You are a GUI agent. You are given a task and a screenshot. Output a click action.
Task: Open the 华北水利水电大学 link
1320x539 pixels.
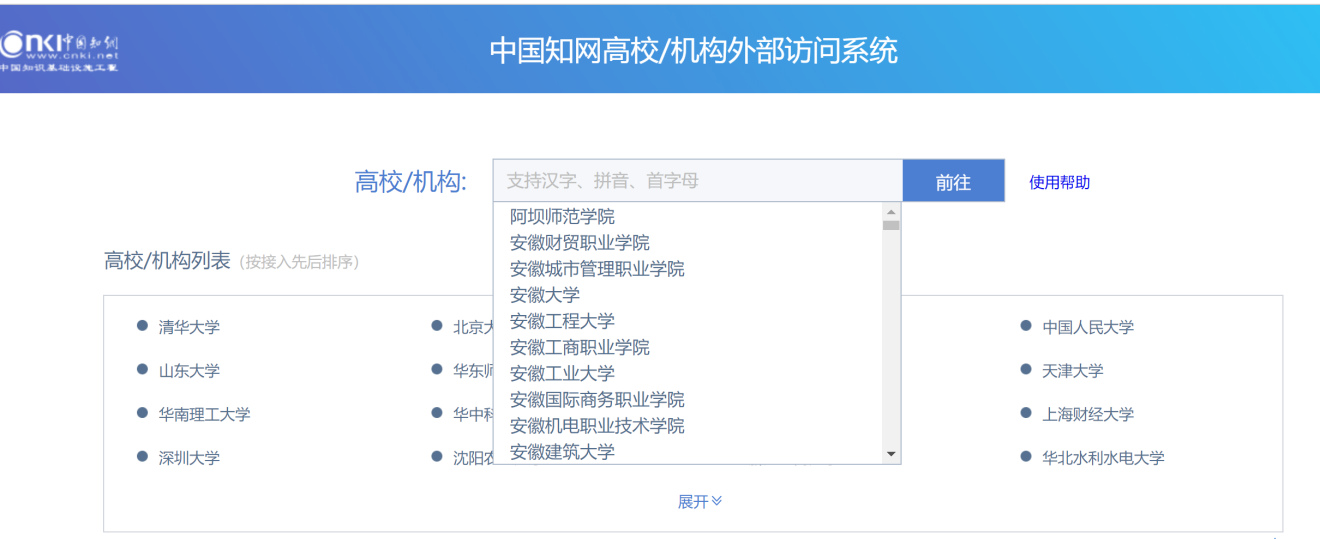coord(1103,458)
